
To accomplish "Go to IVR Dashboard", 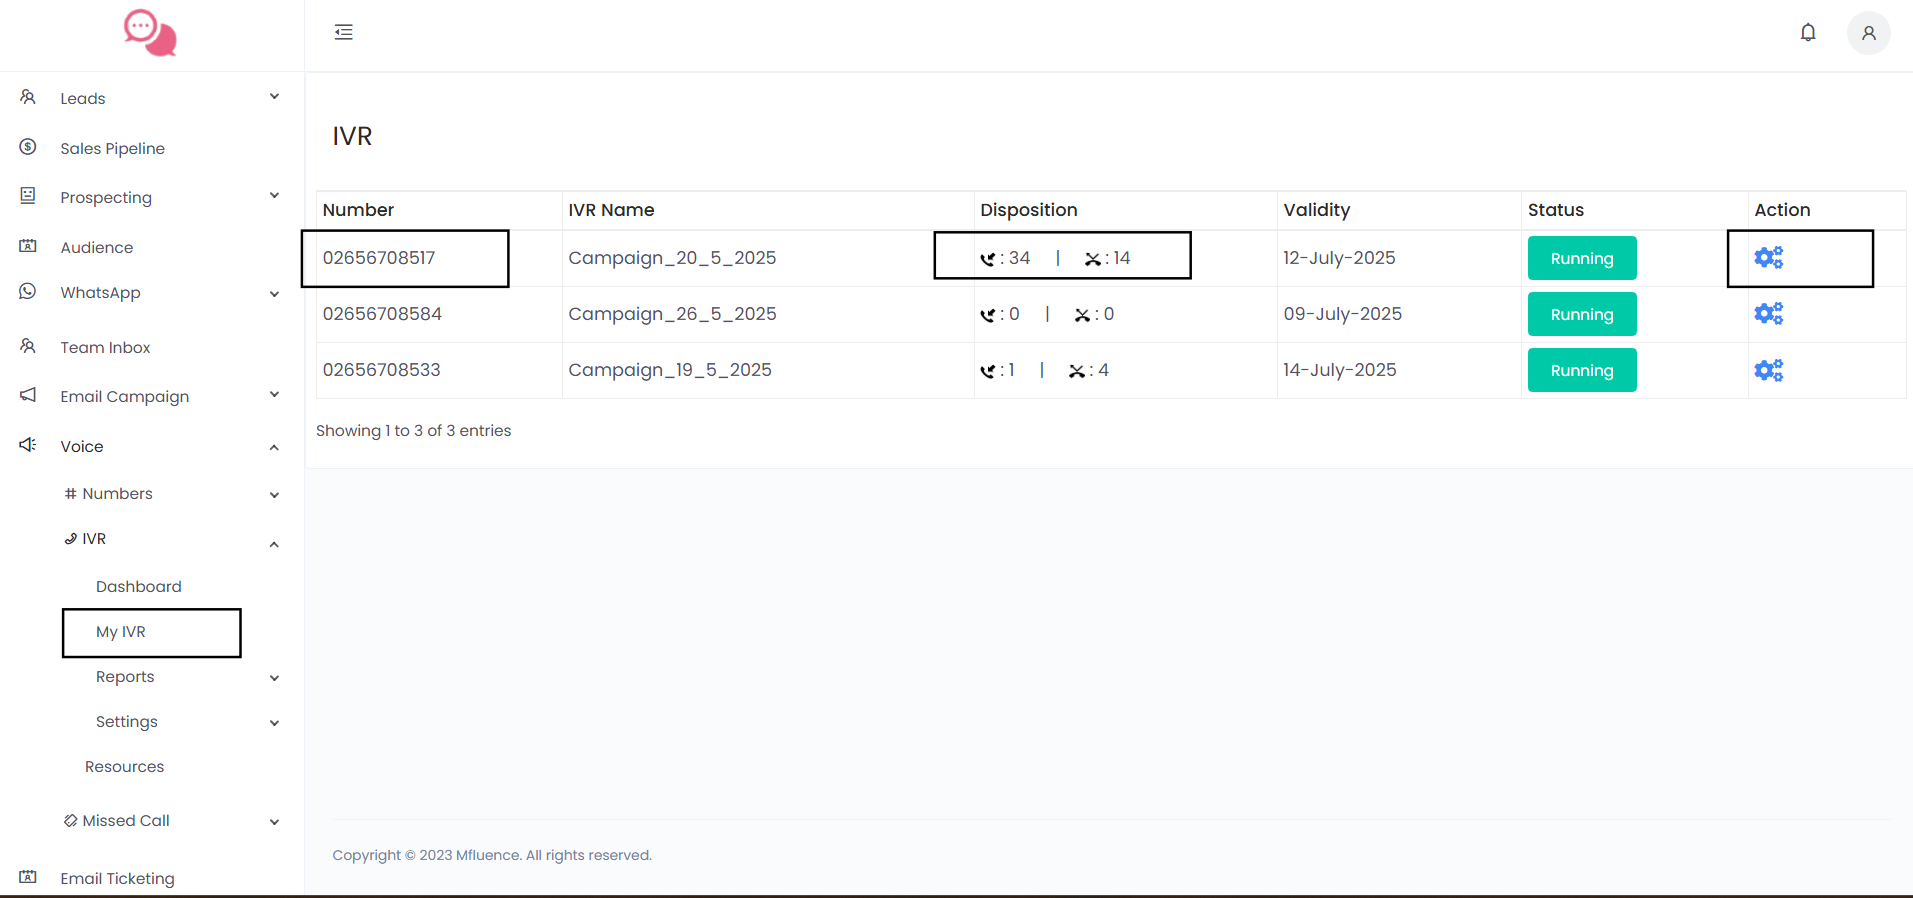I will [x=138, y=587].
